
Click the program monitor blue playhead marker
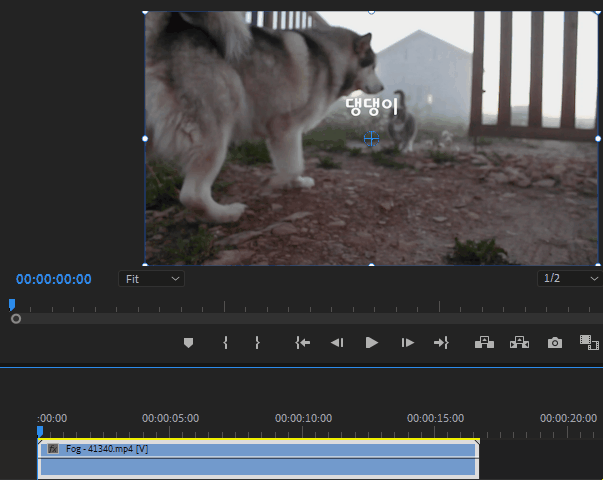tap(12, 305)
